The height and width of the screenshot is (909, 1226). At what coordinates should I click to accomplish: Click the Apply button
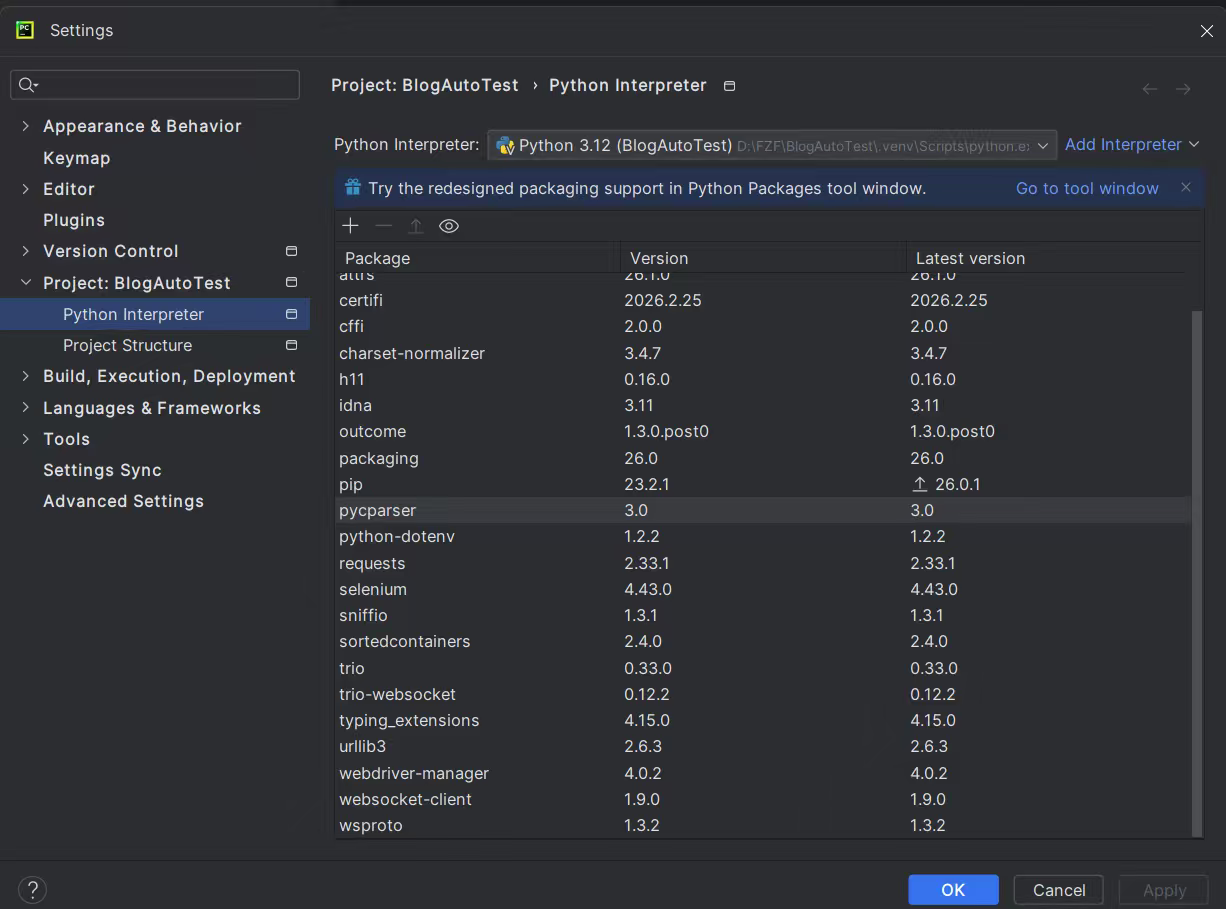1164,890
